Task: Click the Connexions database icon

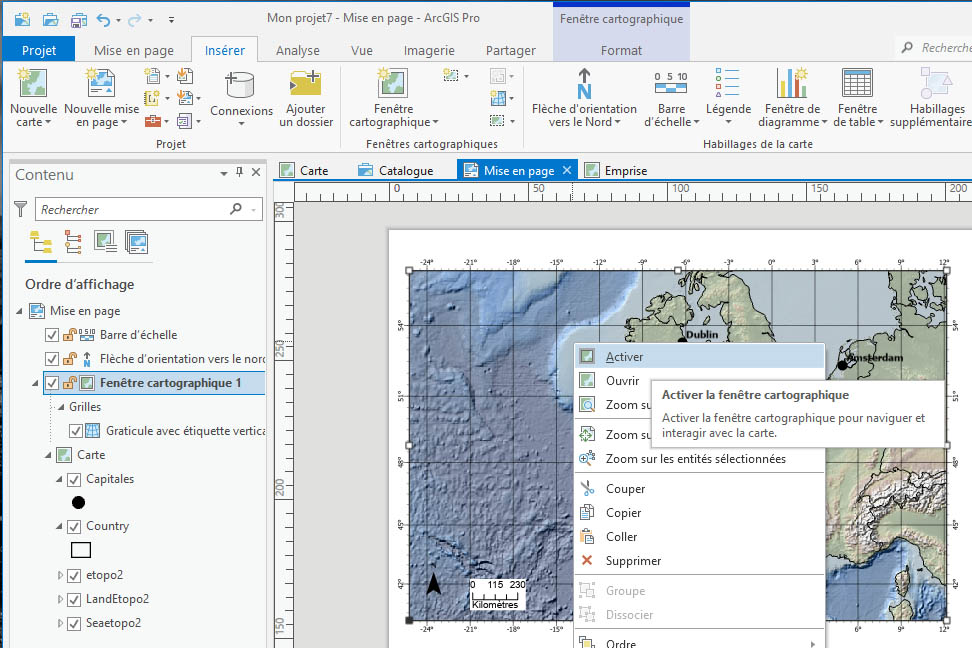Action: click(241, 86)
